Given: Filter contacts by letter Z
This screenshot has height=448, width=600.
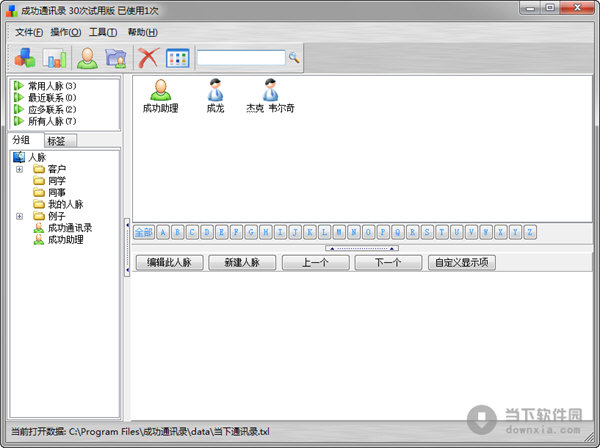Looking at the screenshot, I should coord(530,232).
